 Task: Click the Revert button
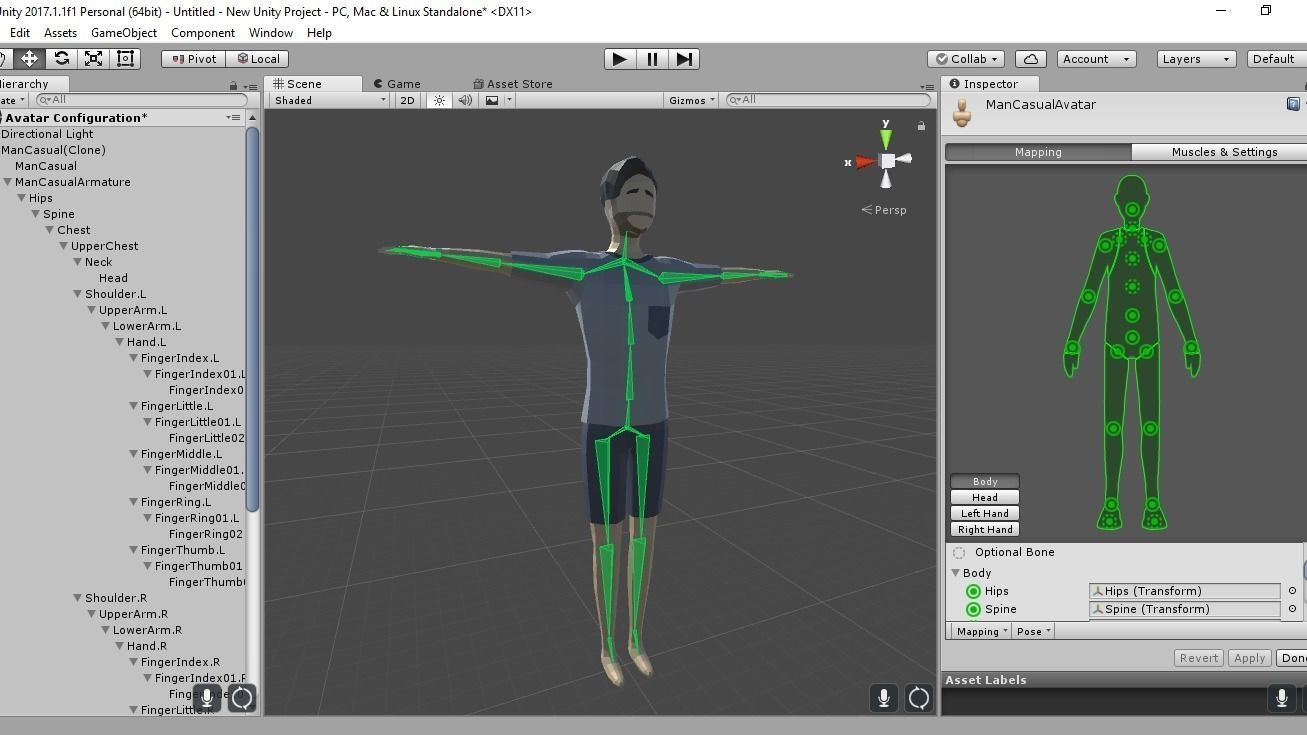(1198, 658)
